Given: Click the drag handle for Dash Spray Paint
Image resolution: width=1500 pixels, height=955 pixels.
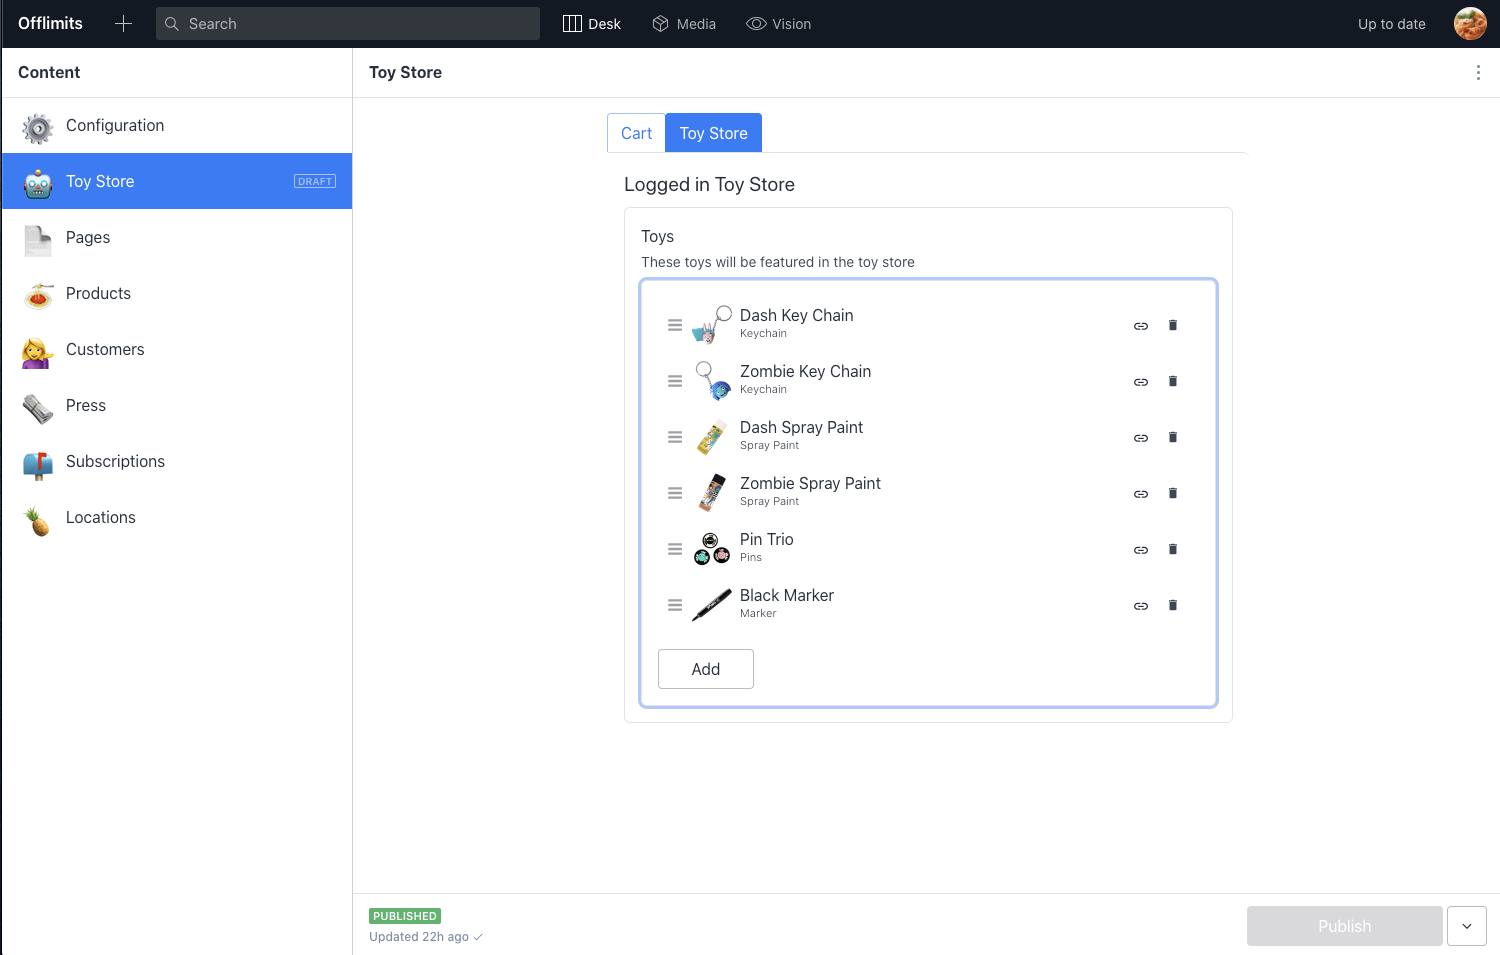Looking at the screenshot, I should pyautogui.click(x=675, y=437).
